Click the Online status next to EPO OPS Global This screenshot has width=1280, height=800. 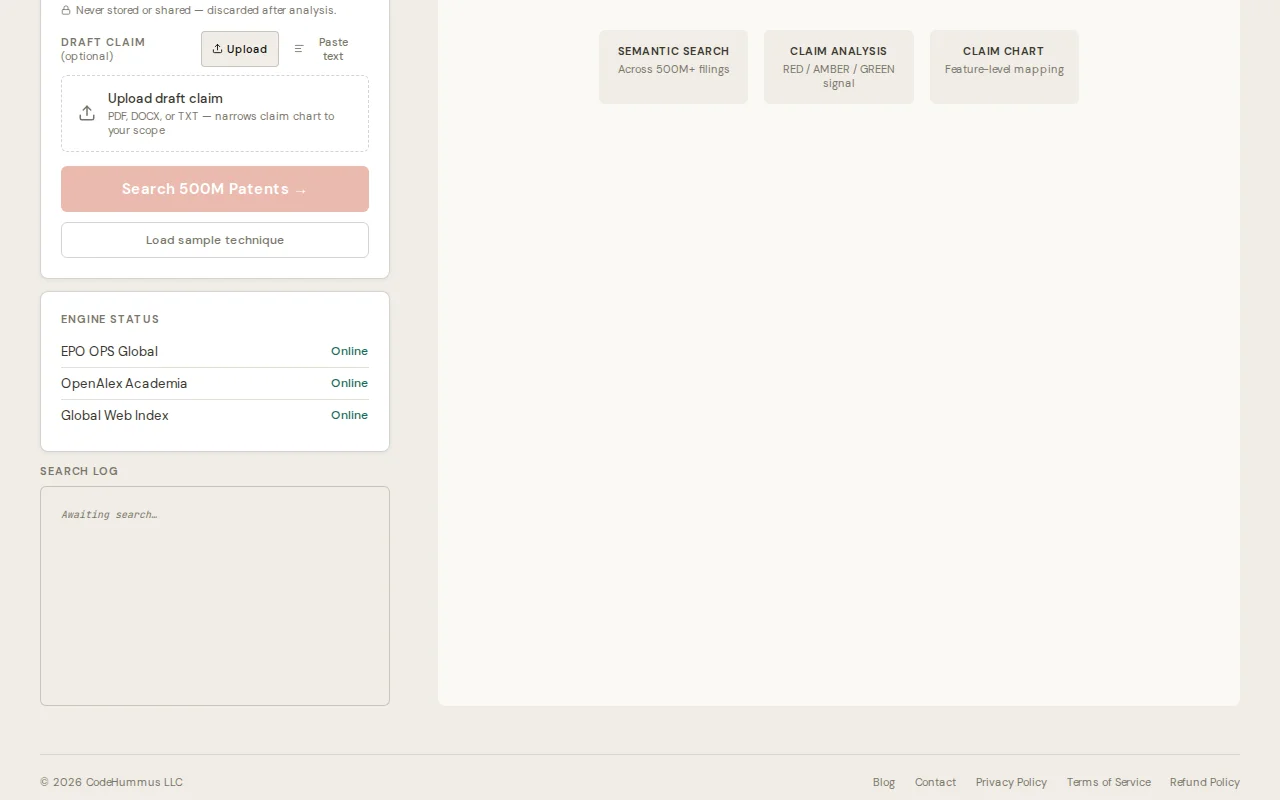pos(349,351)
